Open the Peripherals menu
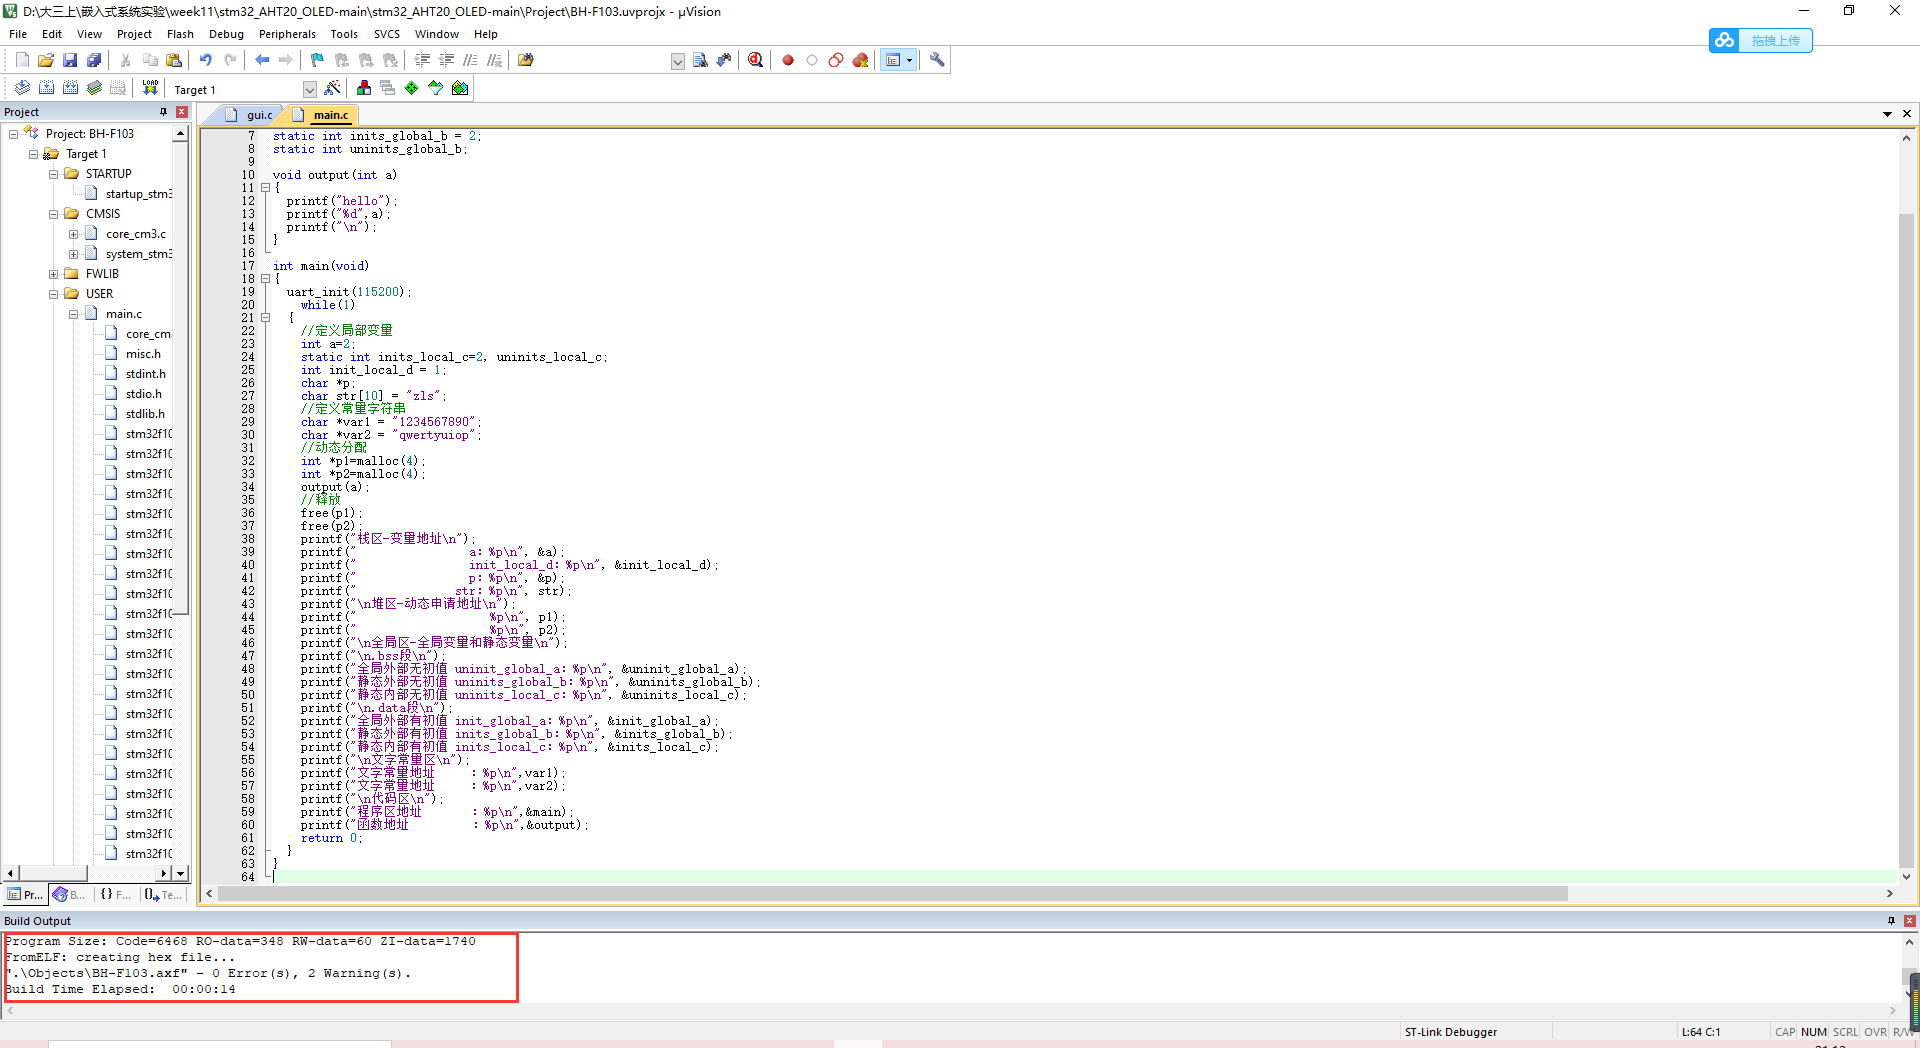 [287, 34]
